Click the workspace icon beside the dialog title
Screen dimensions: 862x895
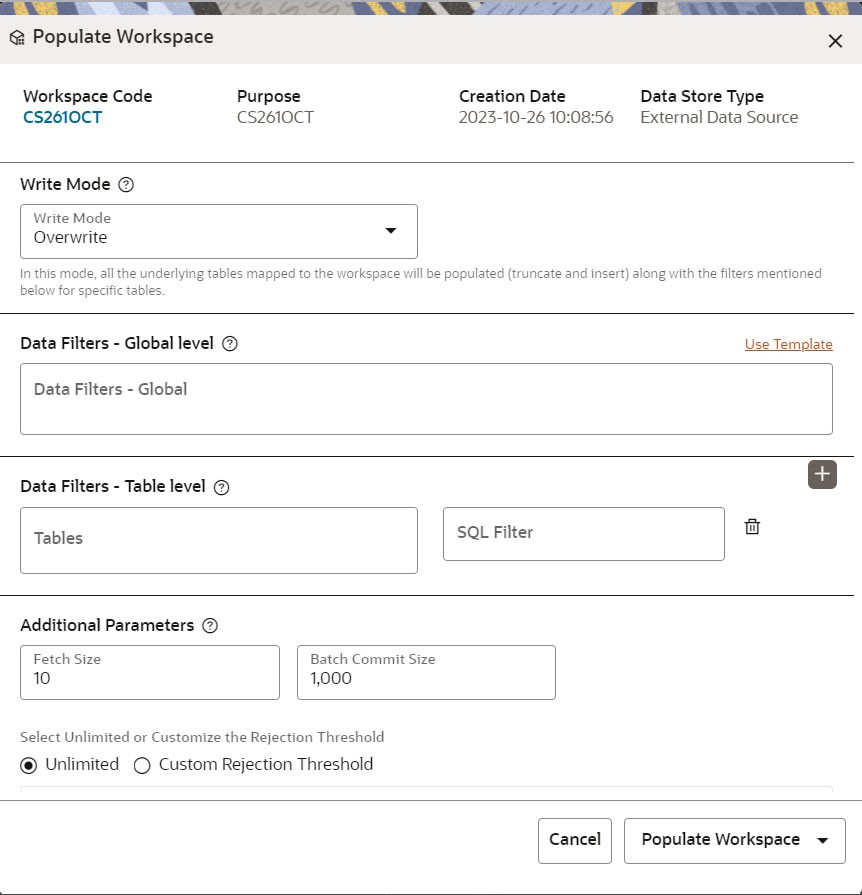click(16, 35)
